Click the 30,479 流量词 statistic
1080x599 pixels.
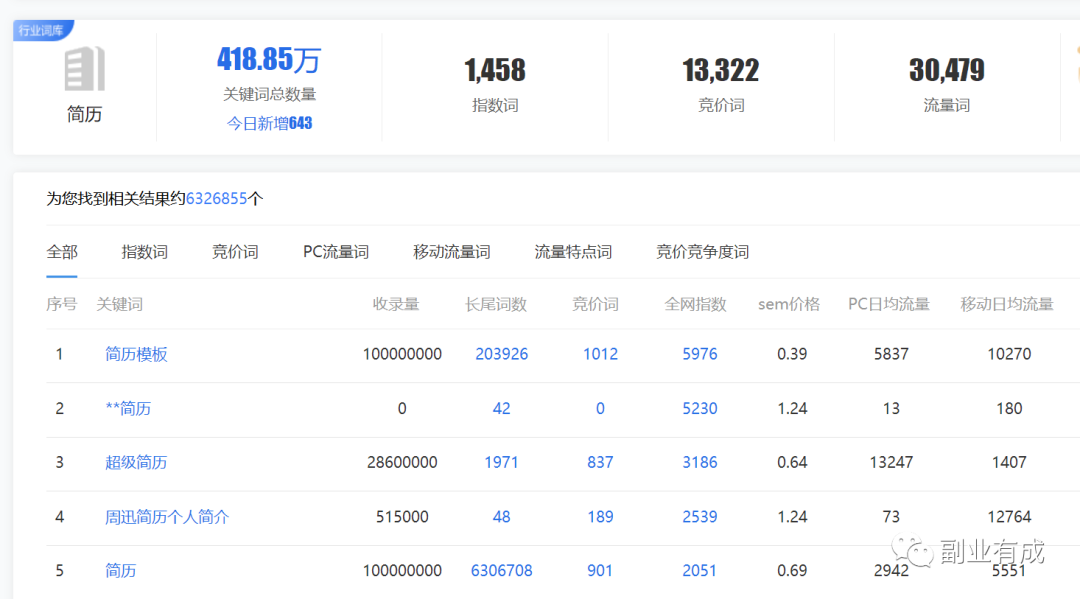(947, 70)
